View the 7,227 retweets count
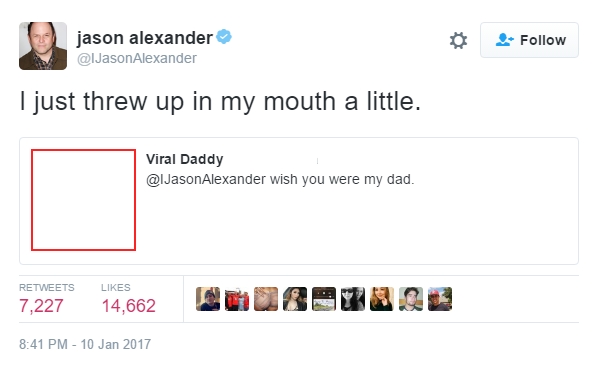This screenshot has width=611, height=365. click(x=41, y=306)
